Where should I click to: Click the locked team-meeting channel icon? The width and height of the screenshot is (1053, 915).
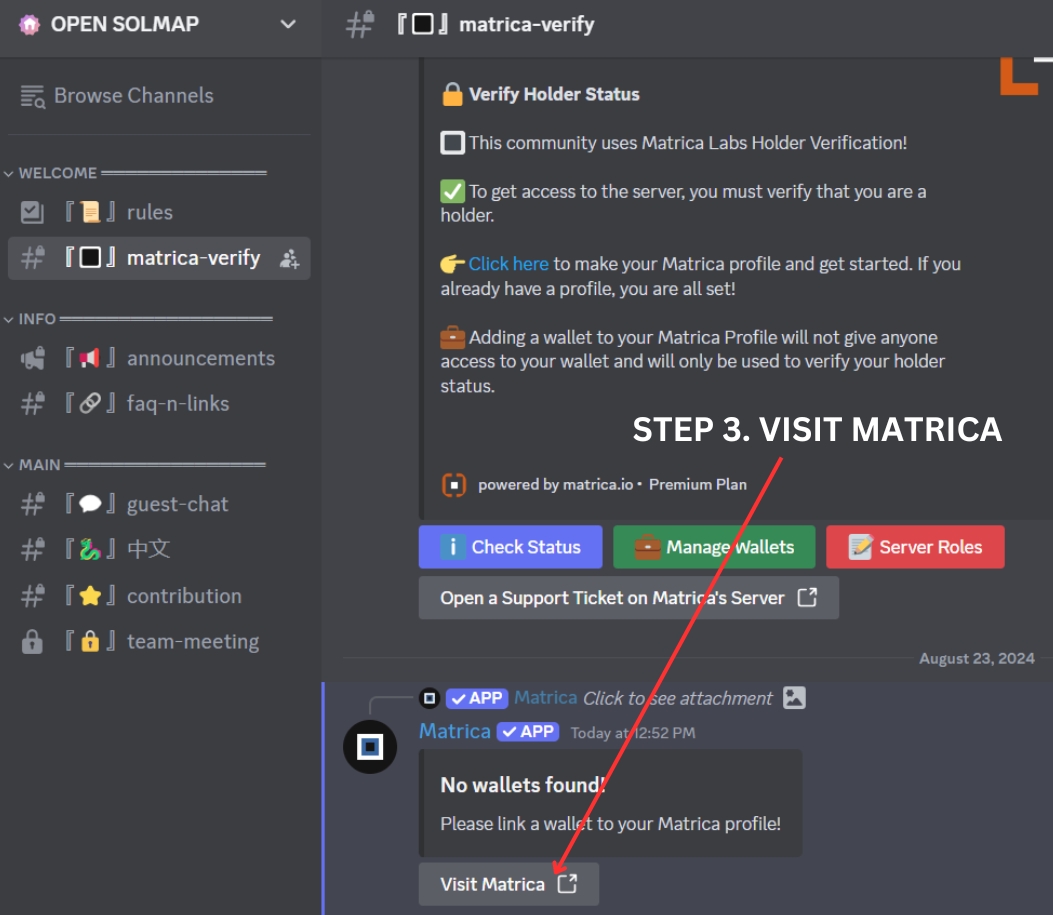point(33,642)
